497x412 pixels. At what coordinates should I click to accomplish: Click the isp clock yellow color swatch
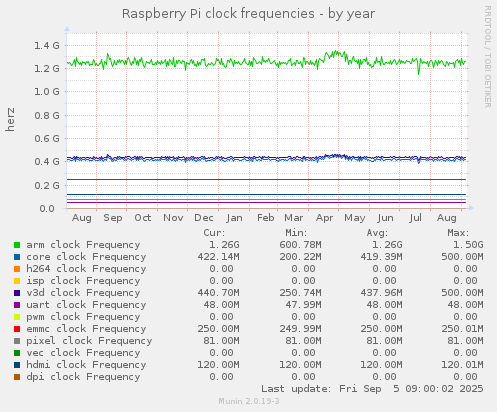[17, 281]
